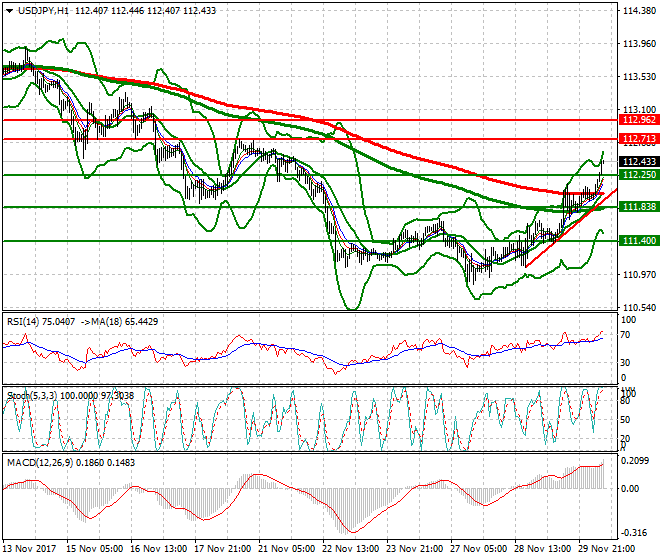
Task: Click the 17 Nov 21:00 time label
Action: click(223, 549)
